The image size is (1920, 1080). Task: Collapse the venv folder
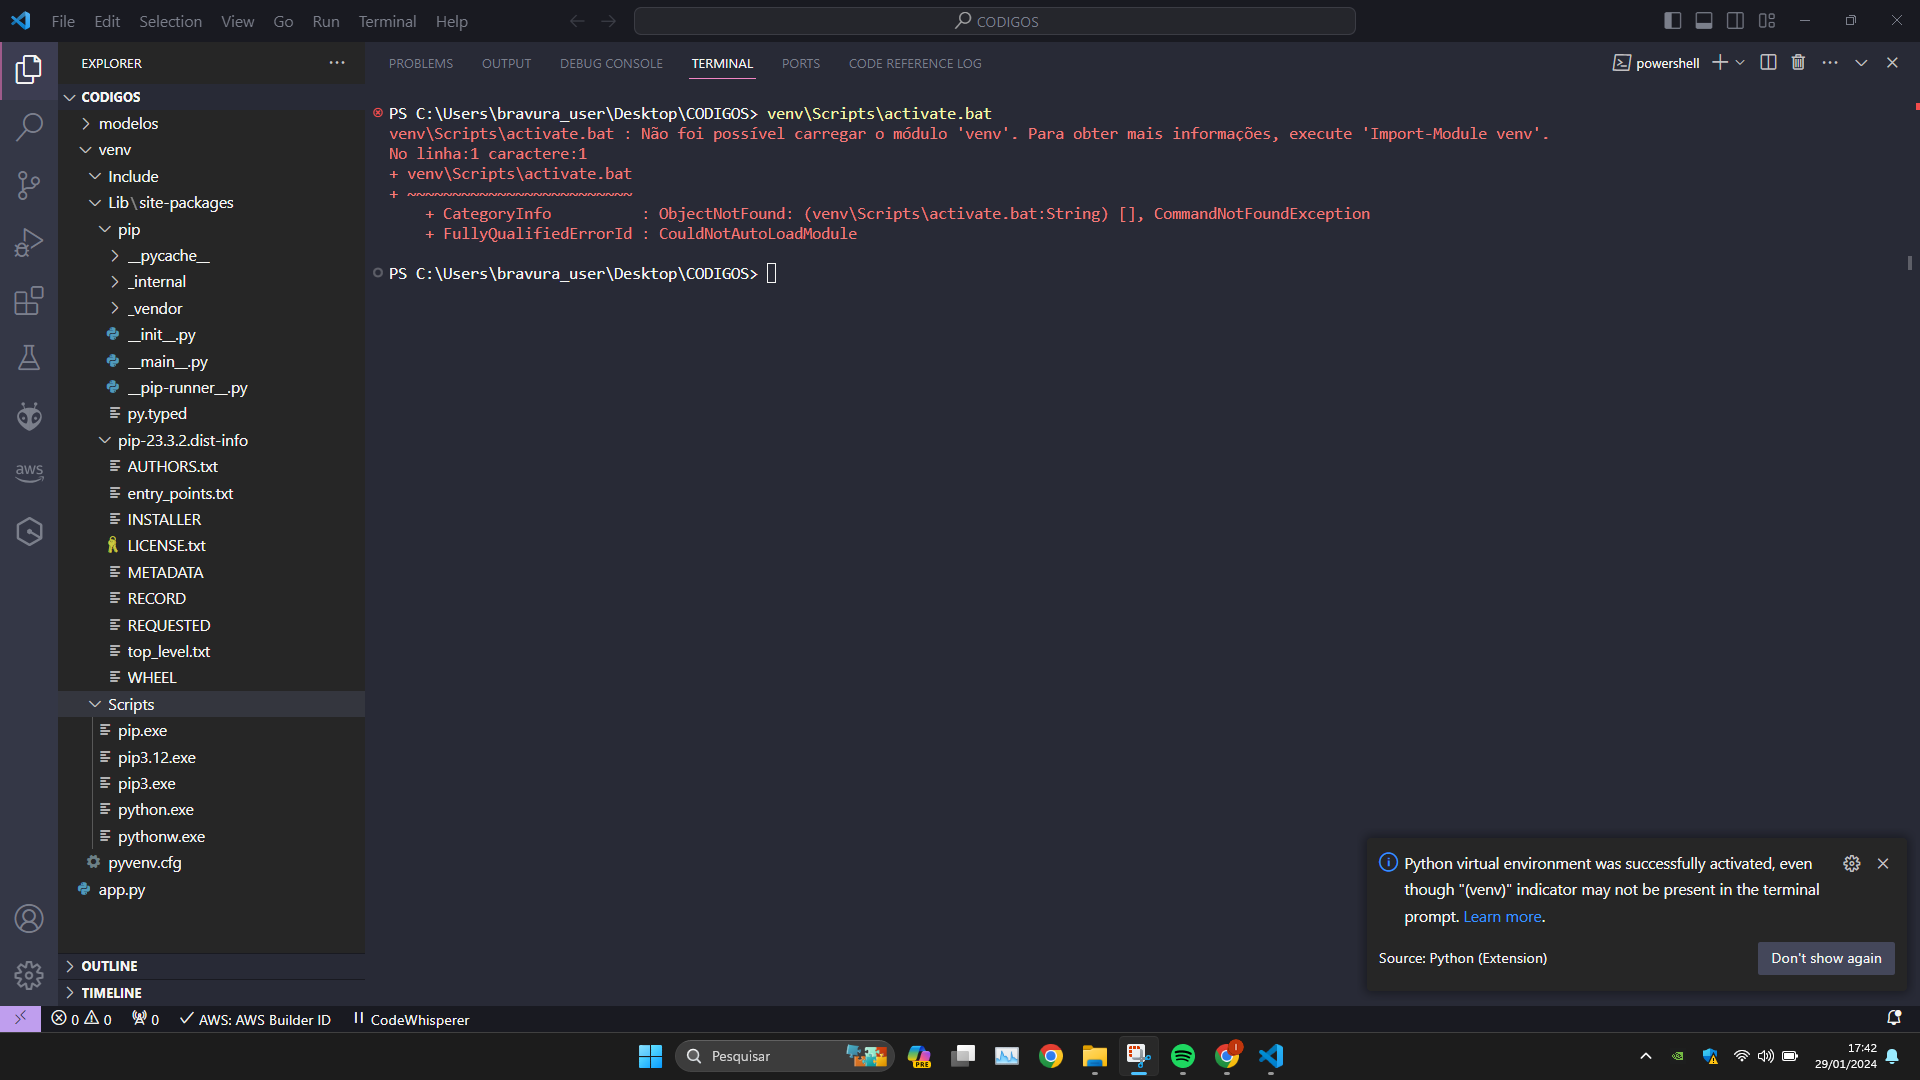[x=212, y=150]
